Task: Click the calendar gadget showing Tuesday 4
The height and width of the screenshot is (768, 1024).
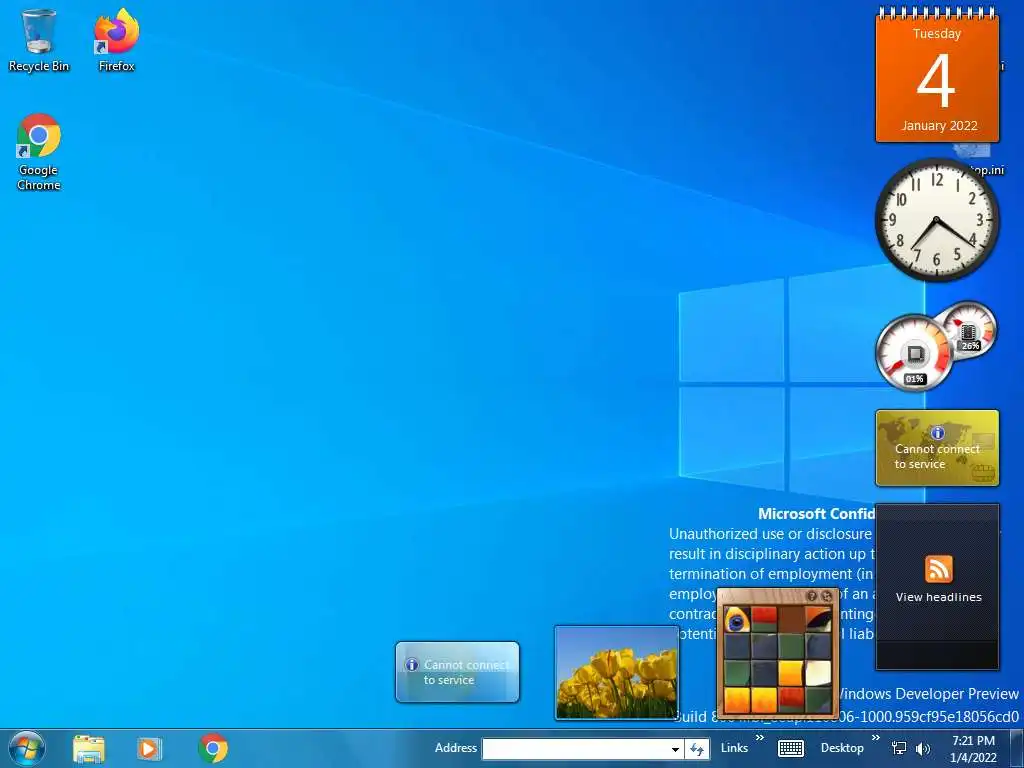Action: click(x=937, y=75)
